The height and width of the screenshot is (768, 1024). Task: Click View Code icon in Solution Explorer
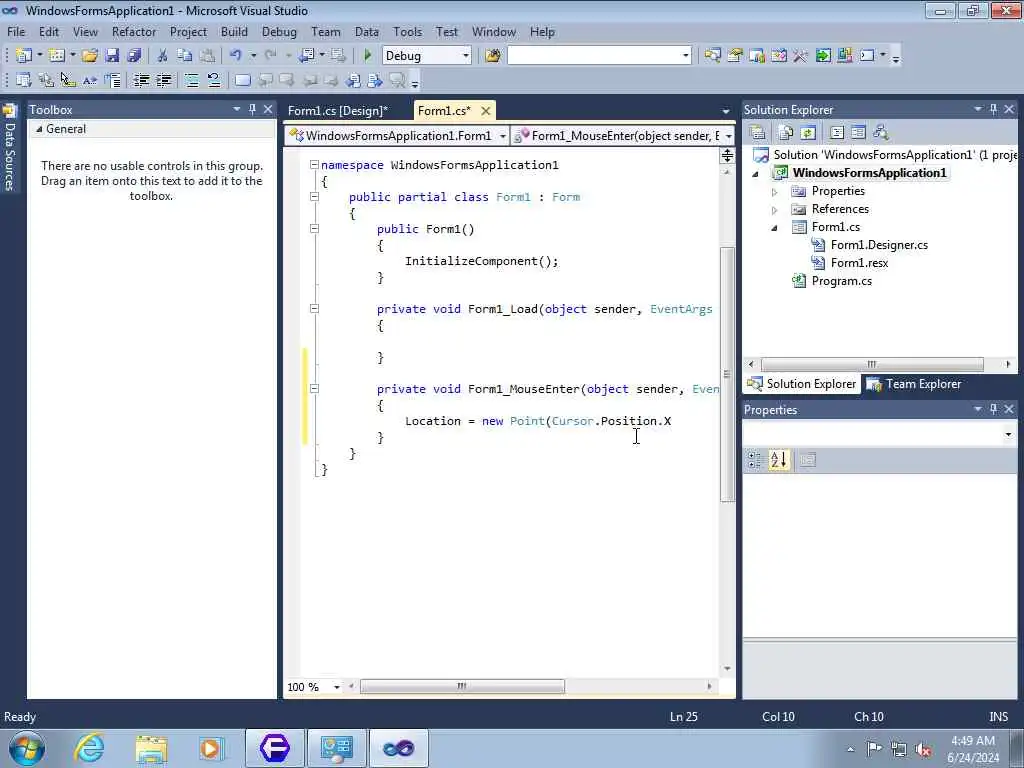[837, 133]
